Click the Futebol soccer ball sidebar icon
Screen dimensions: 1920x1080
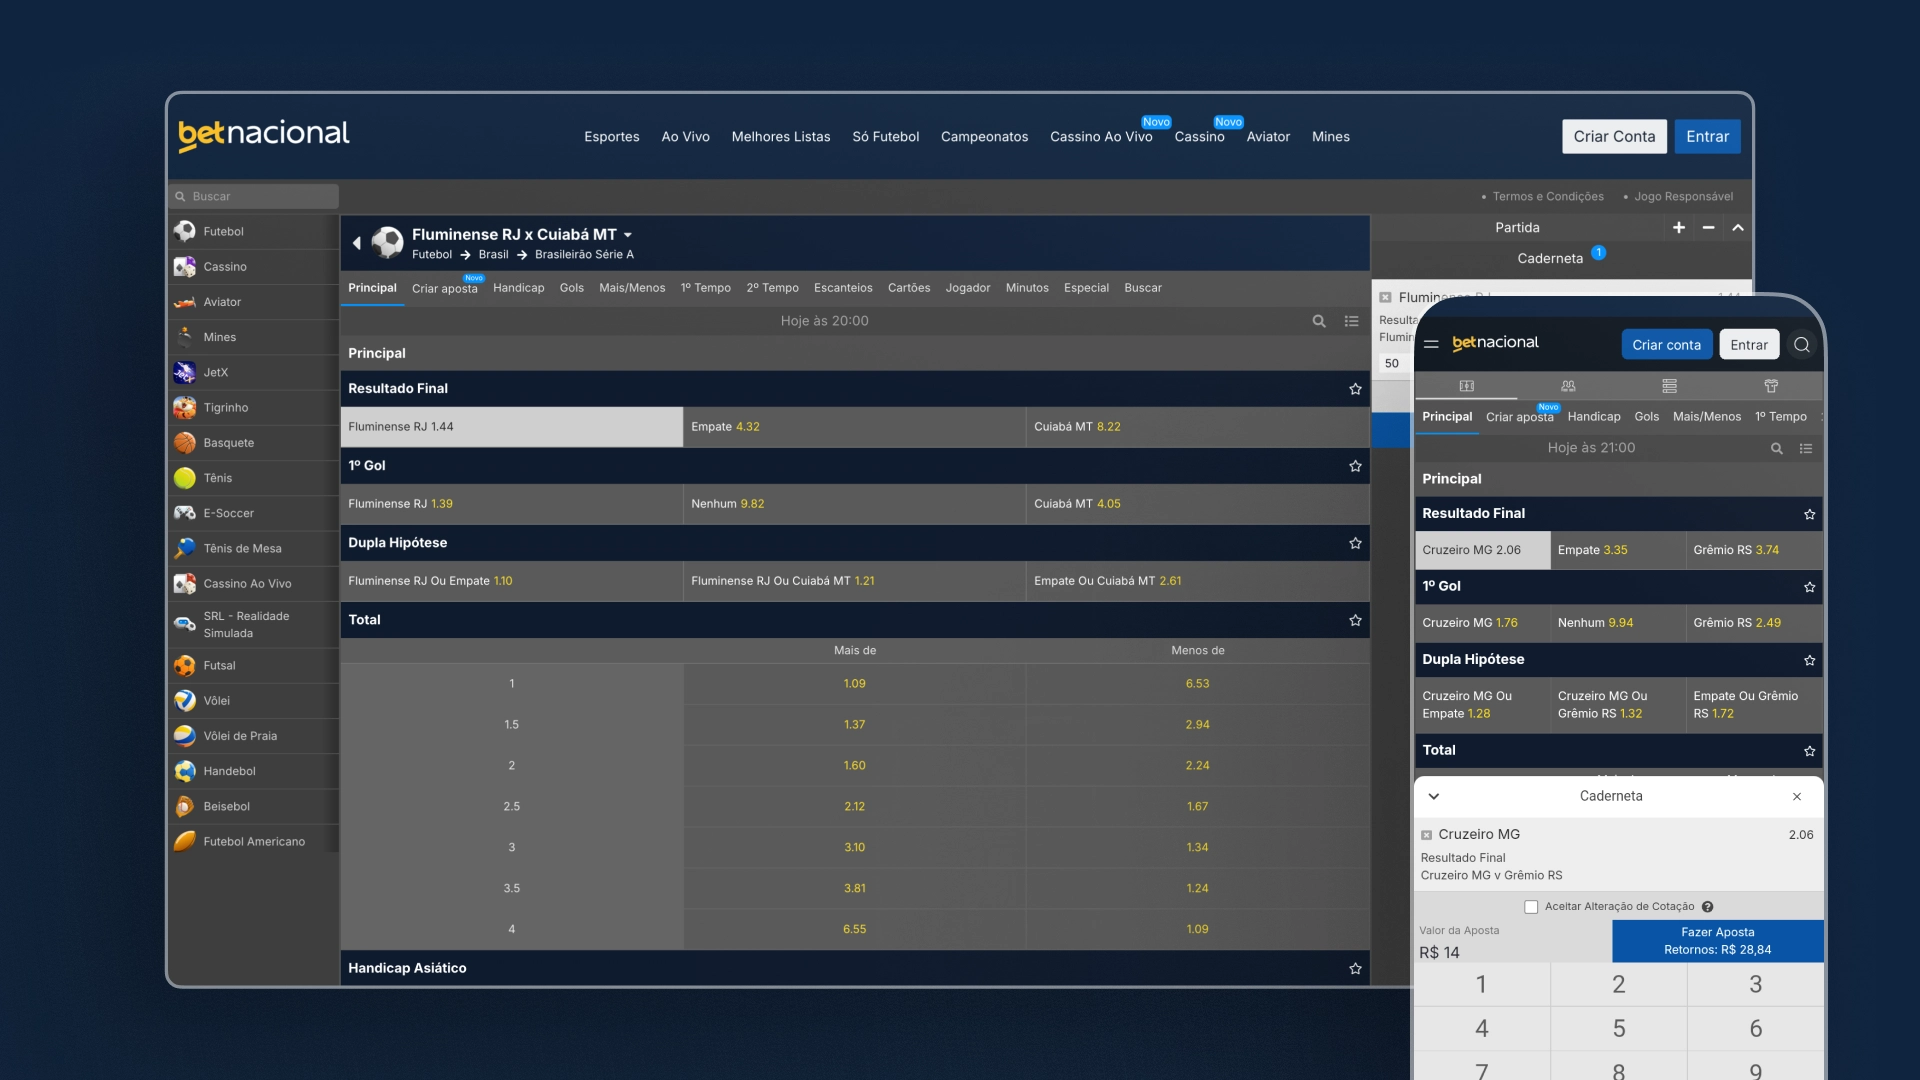coord(185,231)
